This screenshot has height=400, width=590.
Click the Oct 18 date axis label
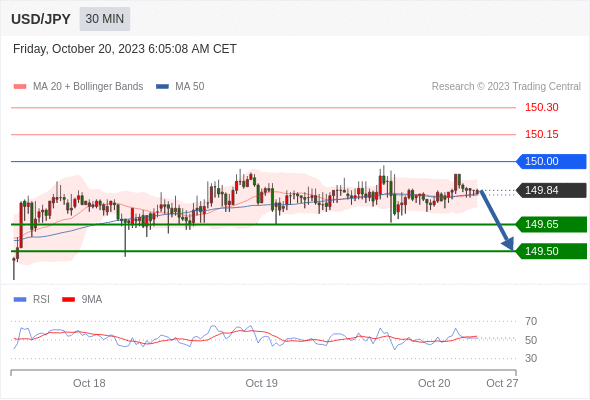[x=89, y=383]
